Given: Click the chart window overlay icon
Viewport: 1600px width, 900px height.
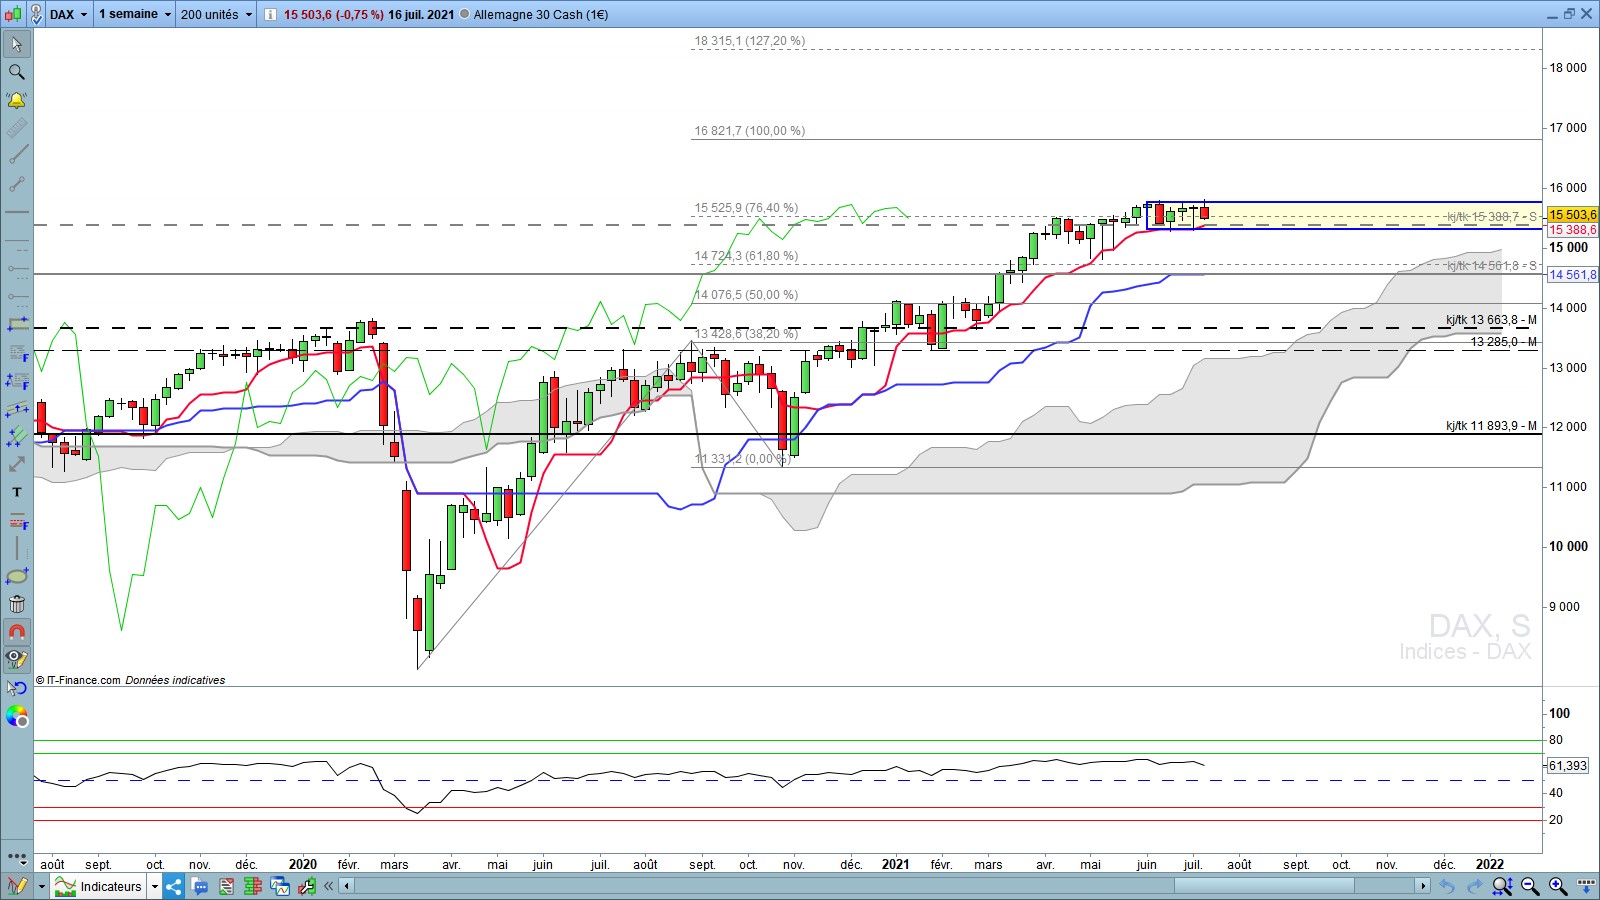Looking at the screenshot, I should coord(279,886).
